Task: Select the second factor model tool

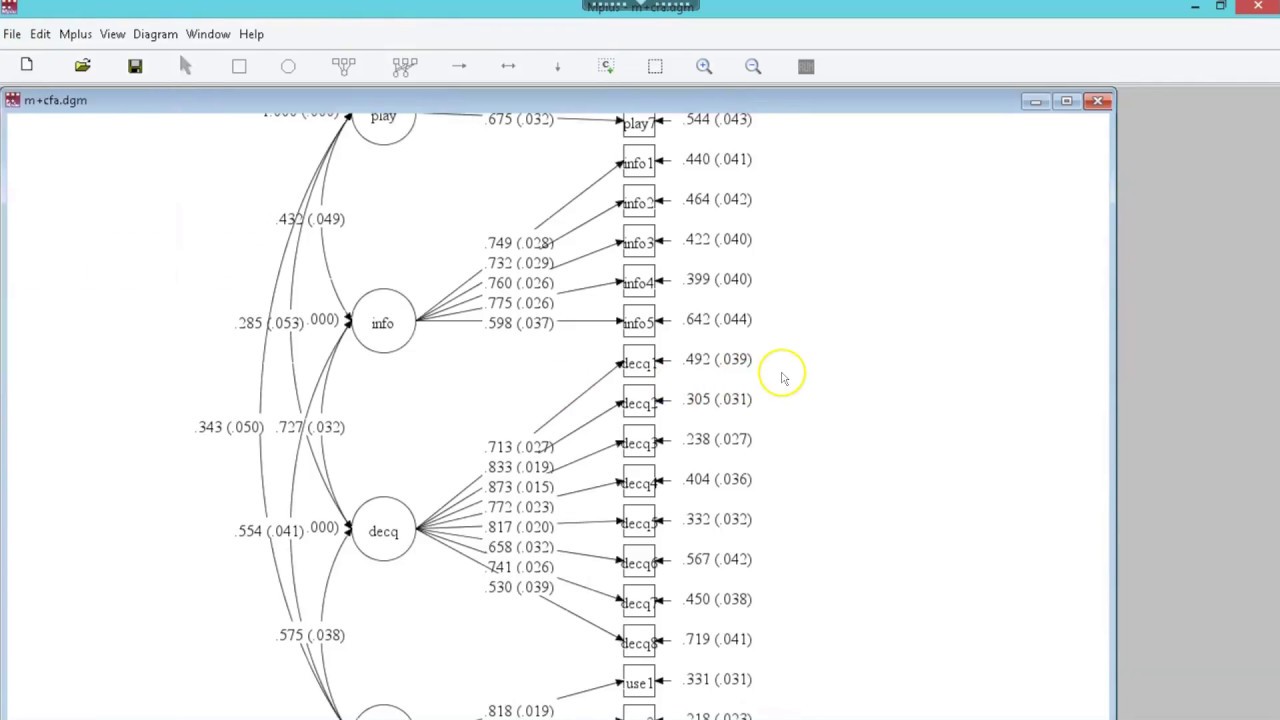Action: click(404, 66)
